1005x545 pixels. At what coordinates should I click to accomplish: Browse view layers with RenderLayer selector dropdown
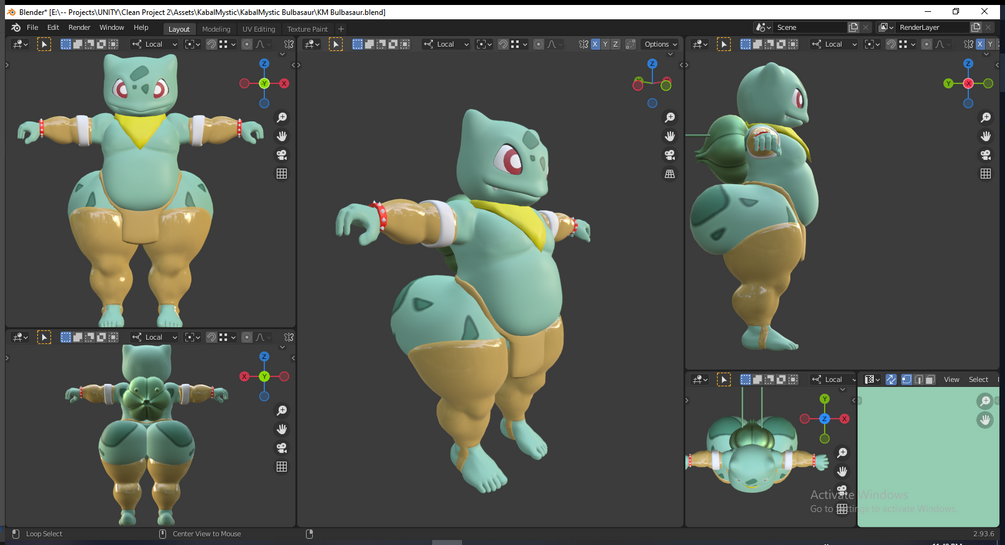(x=886, y=28)
